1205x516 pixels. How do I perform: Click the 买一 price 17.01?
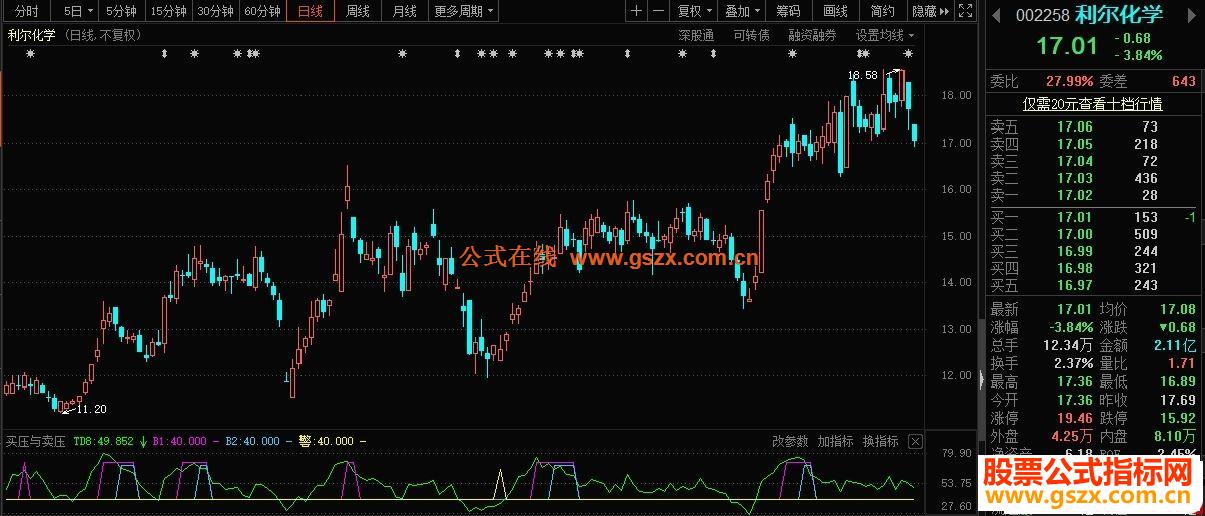tap(1075, 217)
